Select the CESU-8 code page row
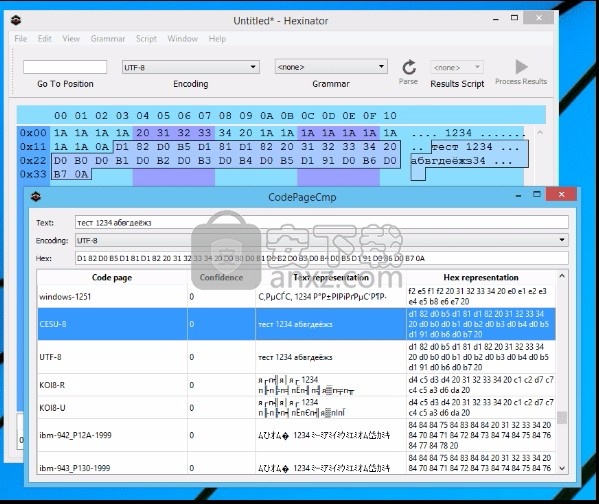This screenshot has height=504, width=599. pyautogui.click(x=296, y=324)
